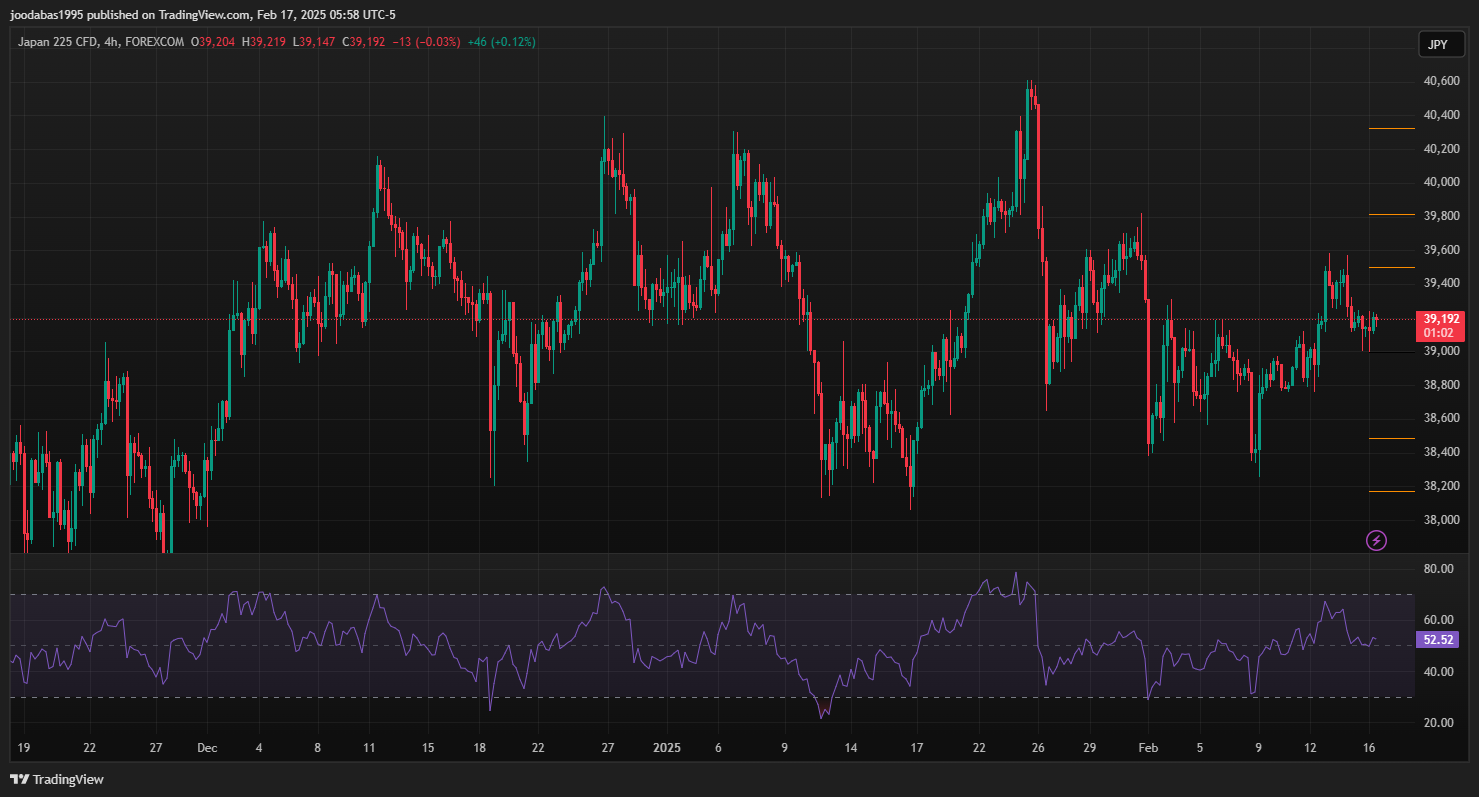Click the purple 52.52 RSI value label

(x=1440, y=639)
